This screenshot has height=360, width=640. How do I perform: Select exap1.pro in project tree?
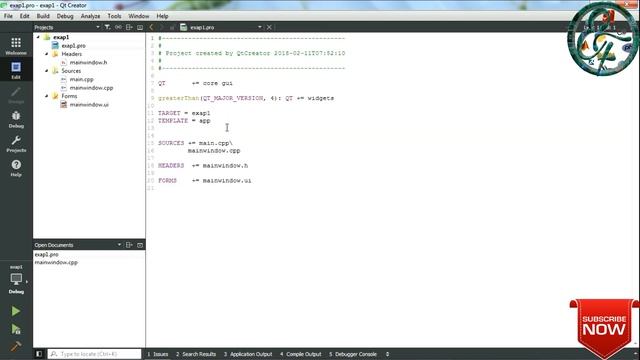pyautogui.click(x=73, y=46)
